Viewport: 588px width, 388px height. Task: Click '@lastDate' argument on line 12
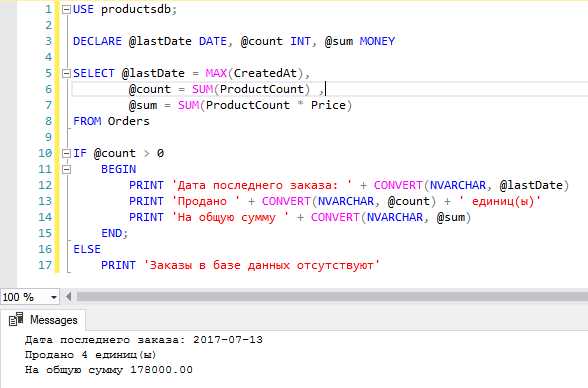point(531,185)
